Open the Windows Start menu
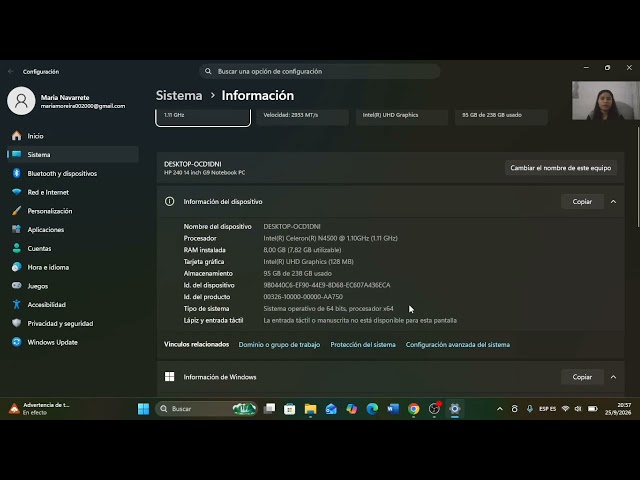Screen dimensions: 640x480 (x=143, y=409)
